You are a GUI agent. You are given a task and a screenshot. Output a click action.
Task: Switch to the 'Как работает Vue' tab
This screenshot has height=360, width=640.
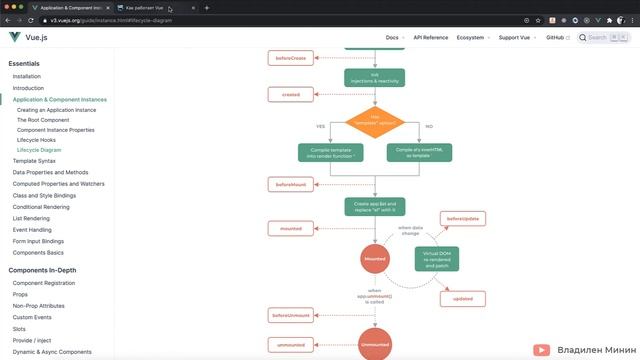click(x=155, y=8)
